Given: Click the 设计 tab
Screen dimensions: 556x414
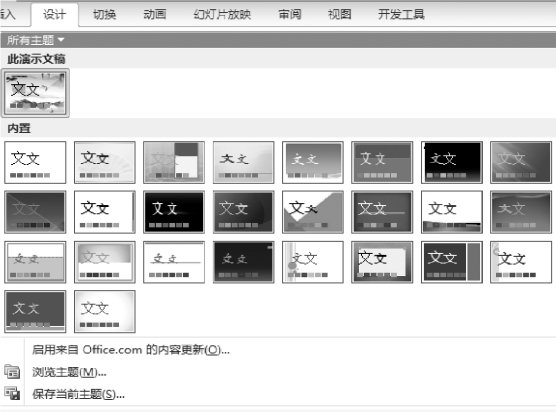Looking at the screenshot, I should (55, 15).
